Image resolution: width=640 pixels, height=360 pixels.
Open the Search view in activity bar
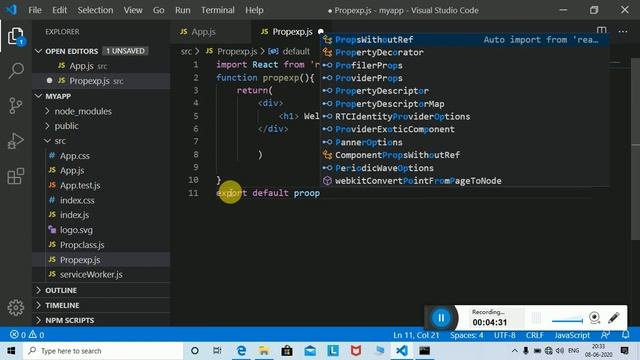pyautogui.click(x=16, y=71)
